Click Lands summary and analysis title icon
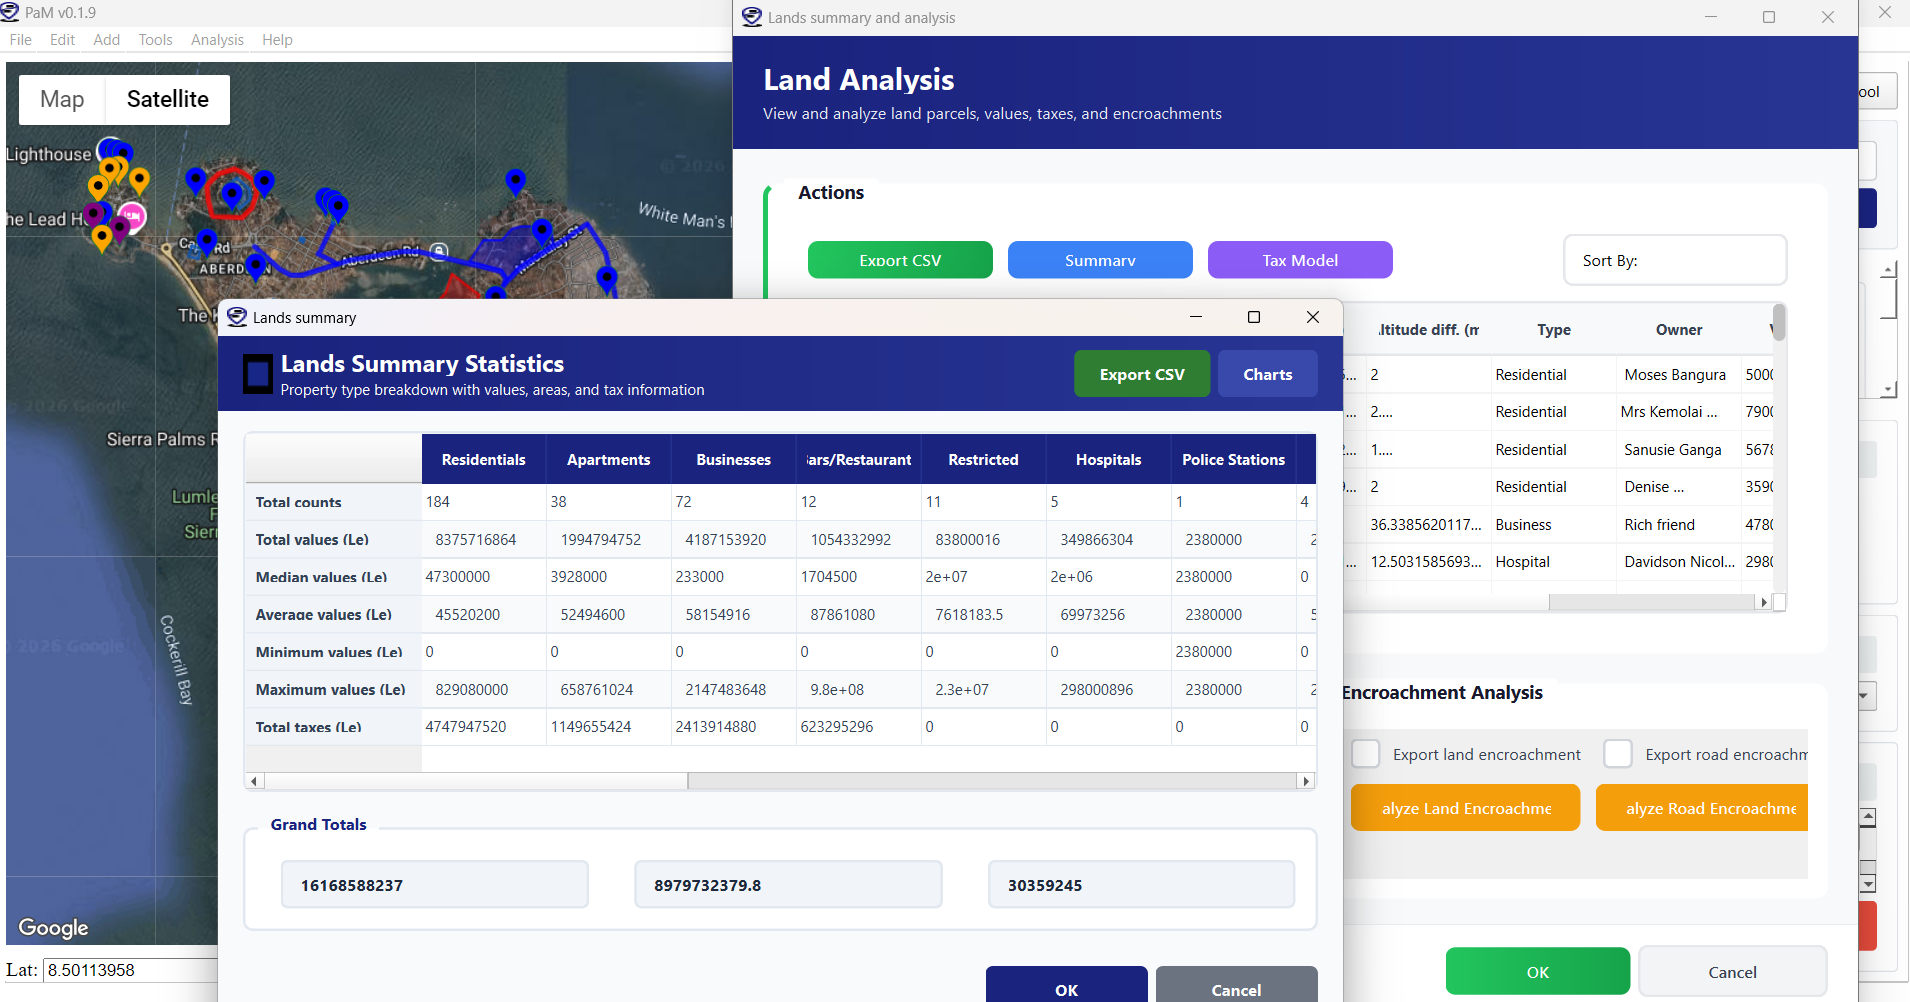 [752, 17]
